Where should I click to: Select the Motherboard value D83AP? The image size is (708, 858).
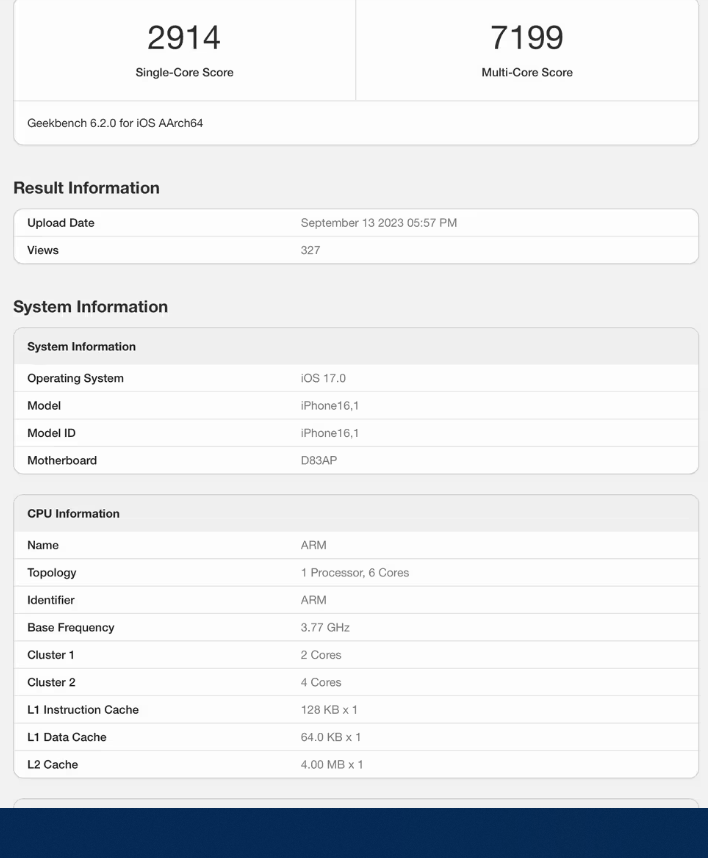[319, 461]
